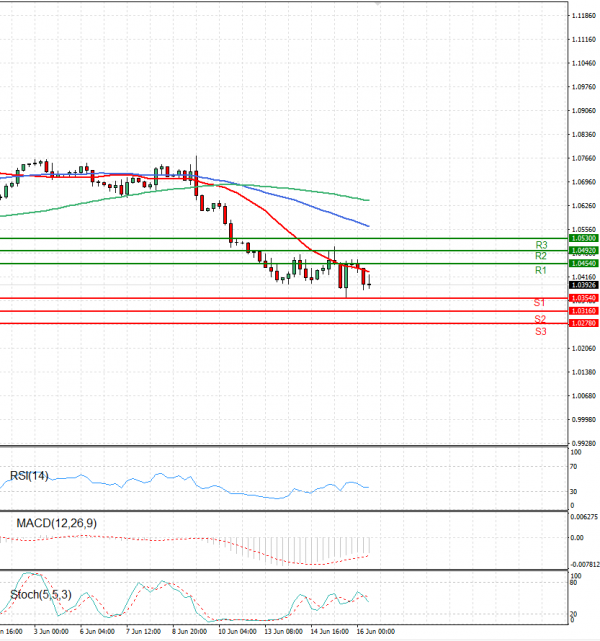600x641 pixels.
Task: Click the 1.11160 price axis value
Action: pyautogui.click(x=584, y=39)
